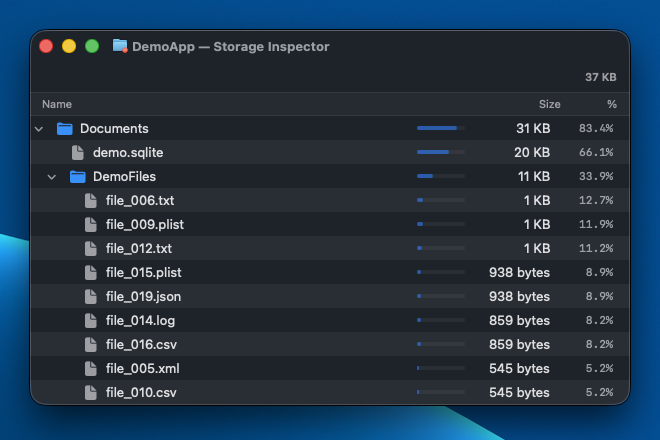
Task: Click the file_012.txt document icon
Action: [x=90, y=249]
